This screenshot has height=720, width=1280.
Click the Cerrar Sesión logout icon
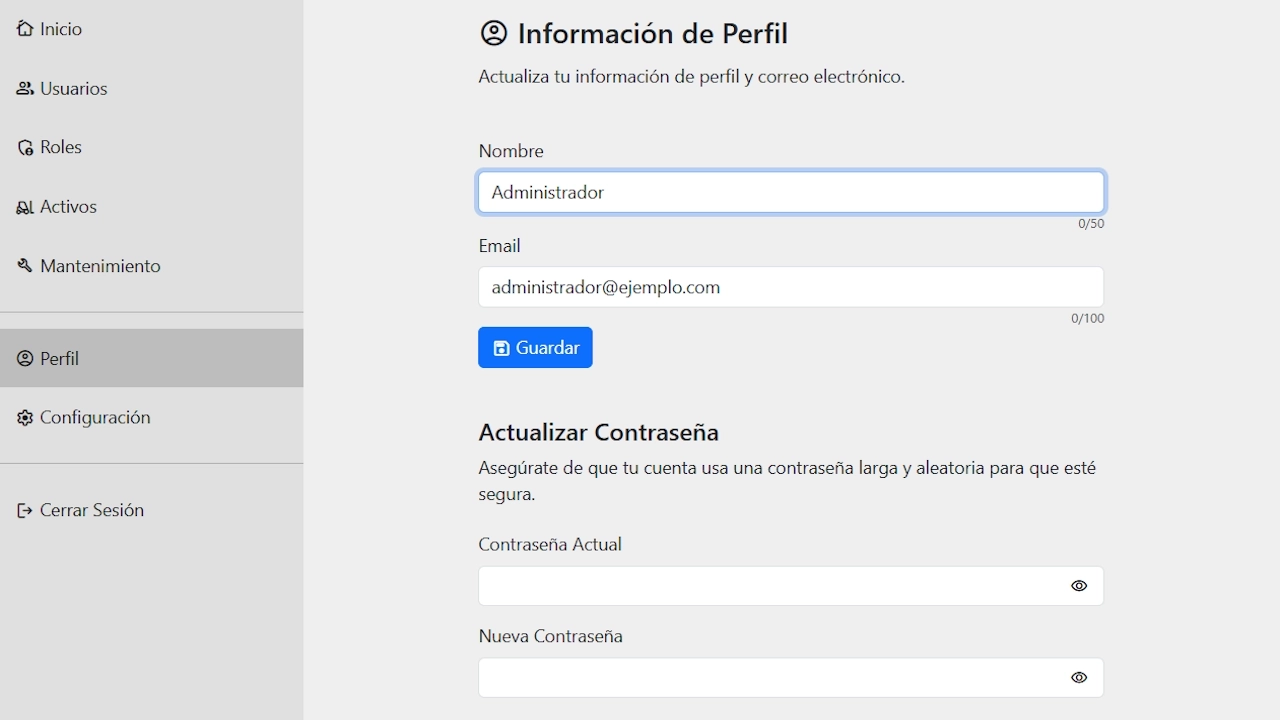click(24, 510)
